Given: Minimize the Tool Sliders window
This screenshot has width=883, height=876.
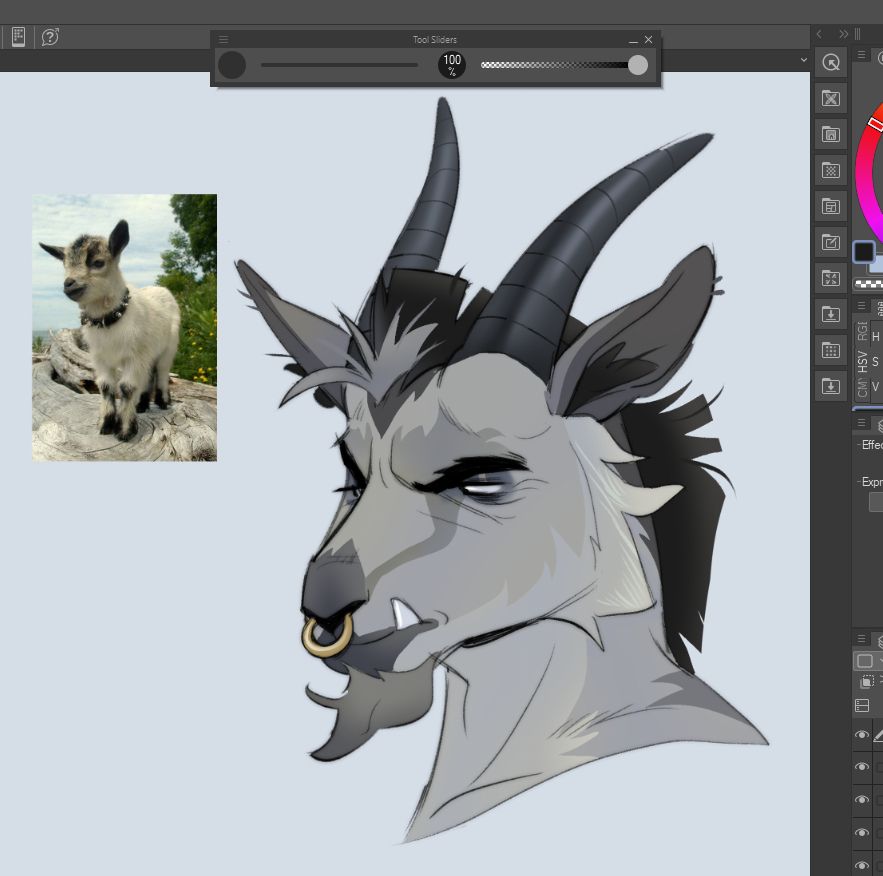Looking at the screenshot, I should click(633, 40).
